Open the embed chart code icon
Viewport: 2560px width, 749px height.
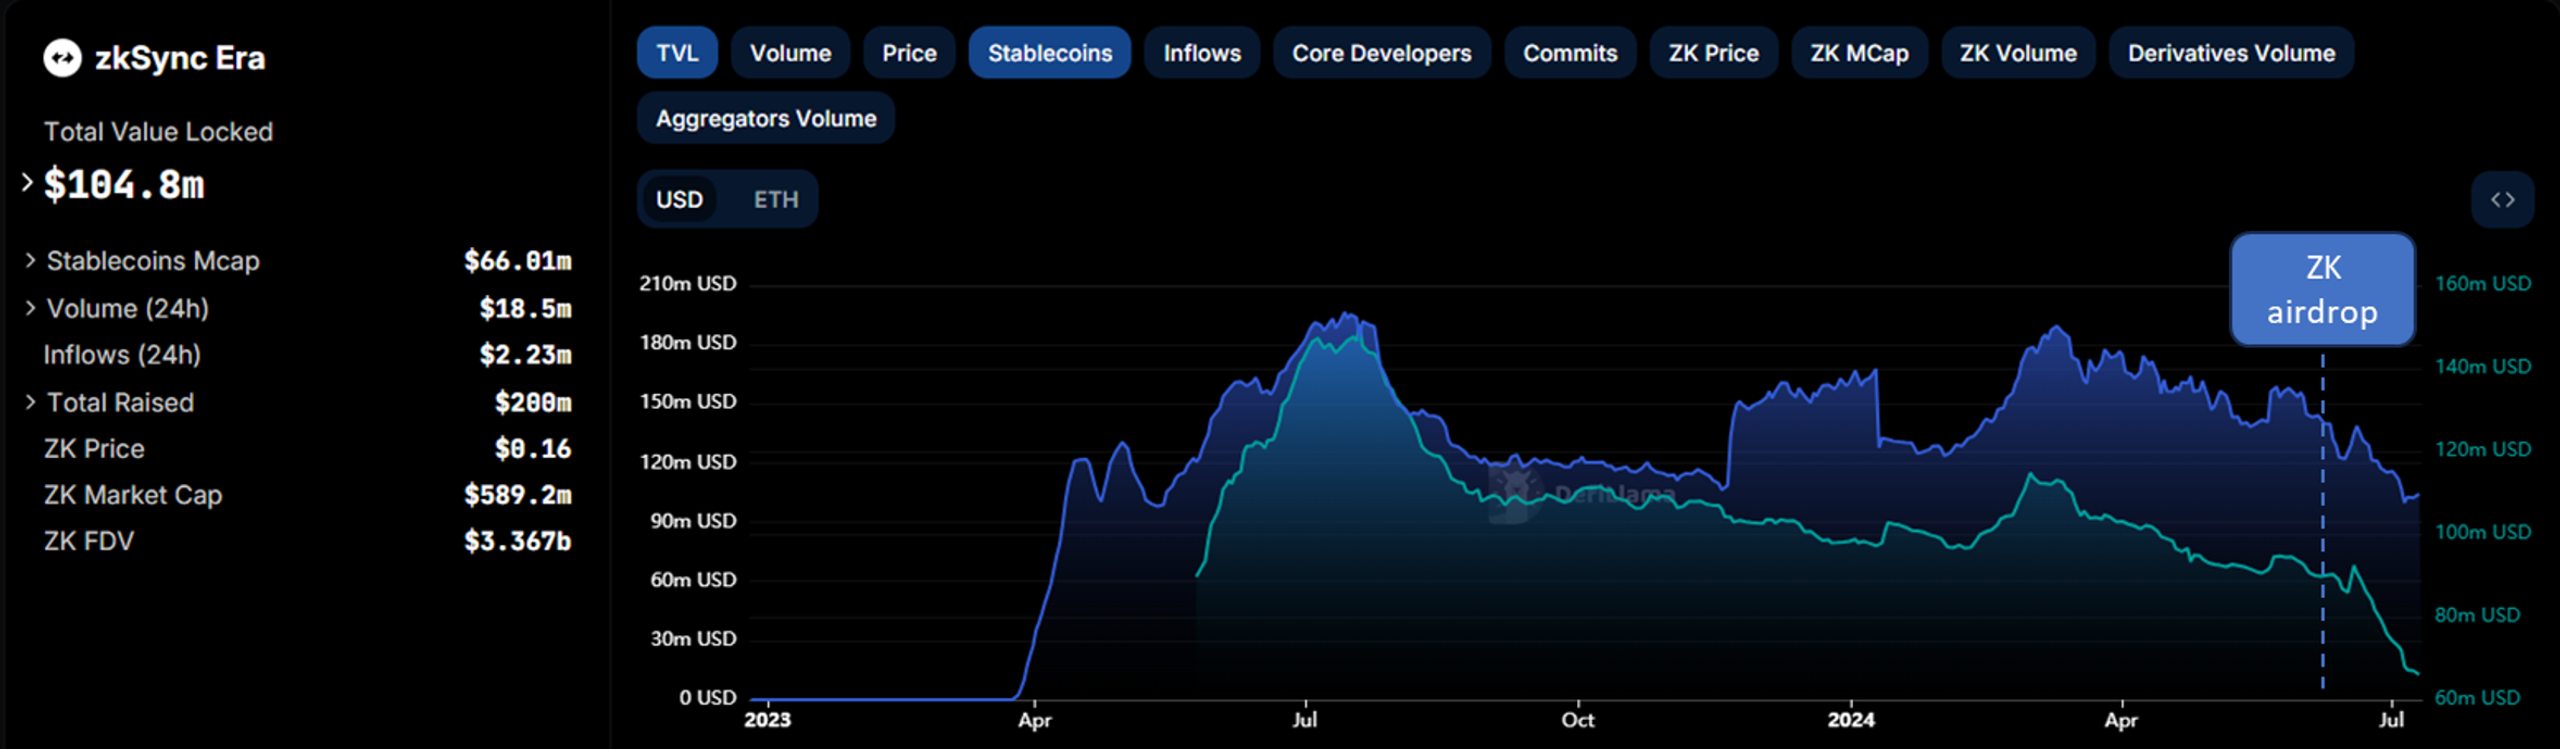point(2502,200)
